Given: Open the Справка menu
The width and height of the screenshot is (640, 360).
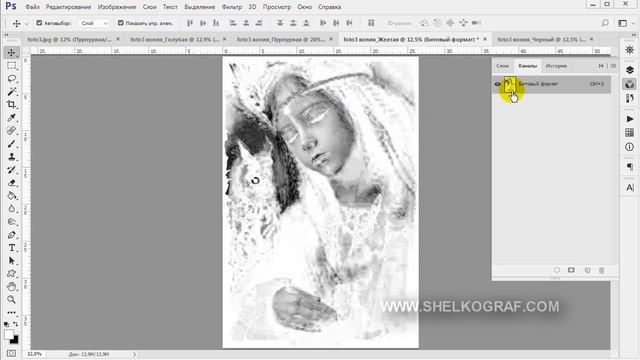Looking at the screenshot, I should pyautogui.click(x=329, y=7).
